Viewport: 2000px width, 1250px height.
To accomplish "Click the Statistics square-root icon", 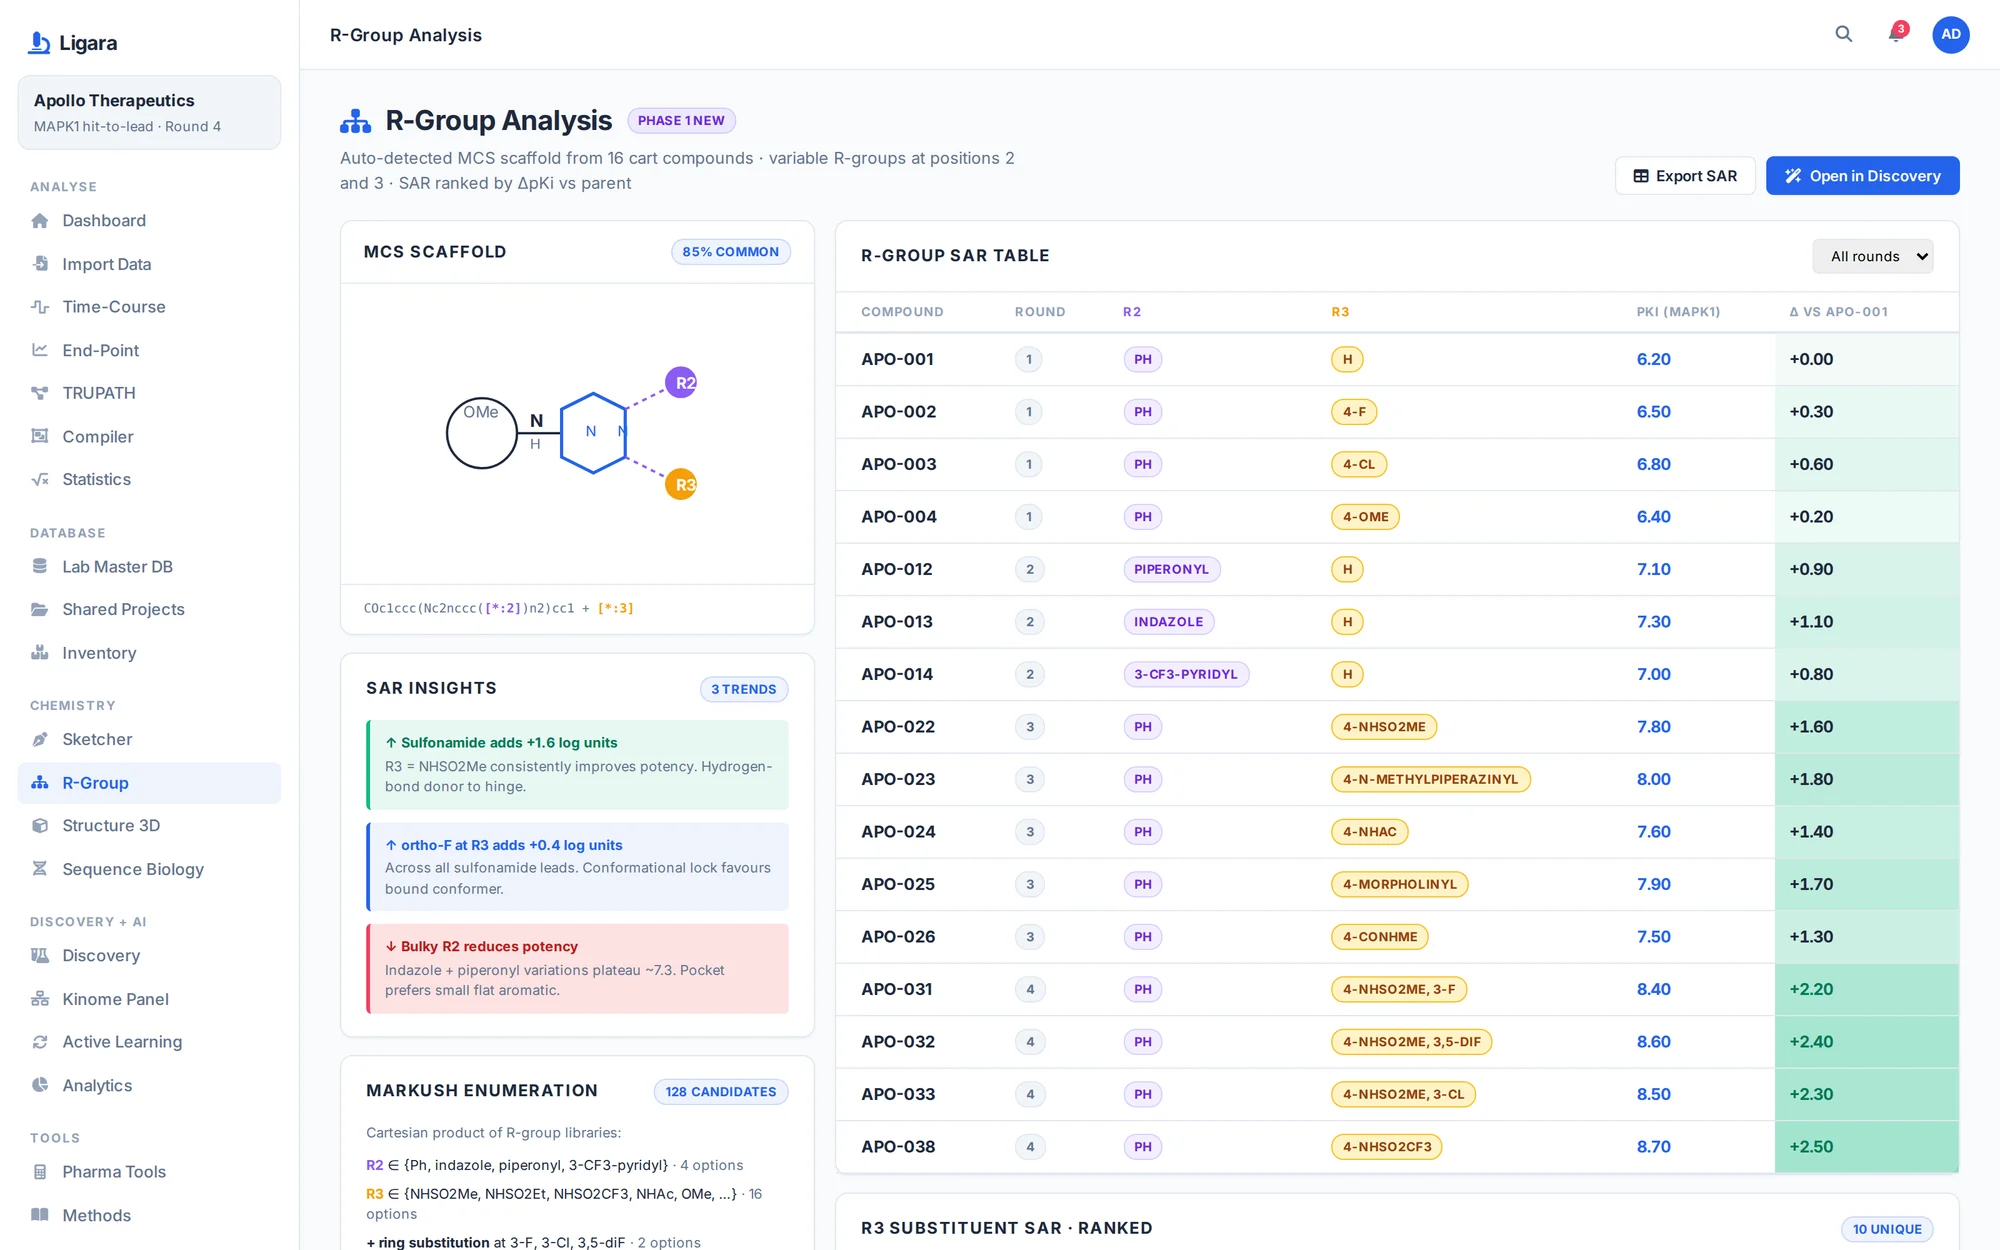I will tap(40, 479).
